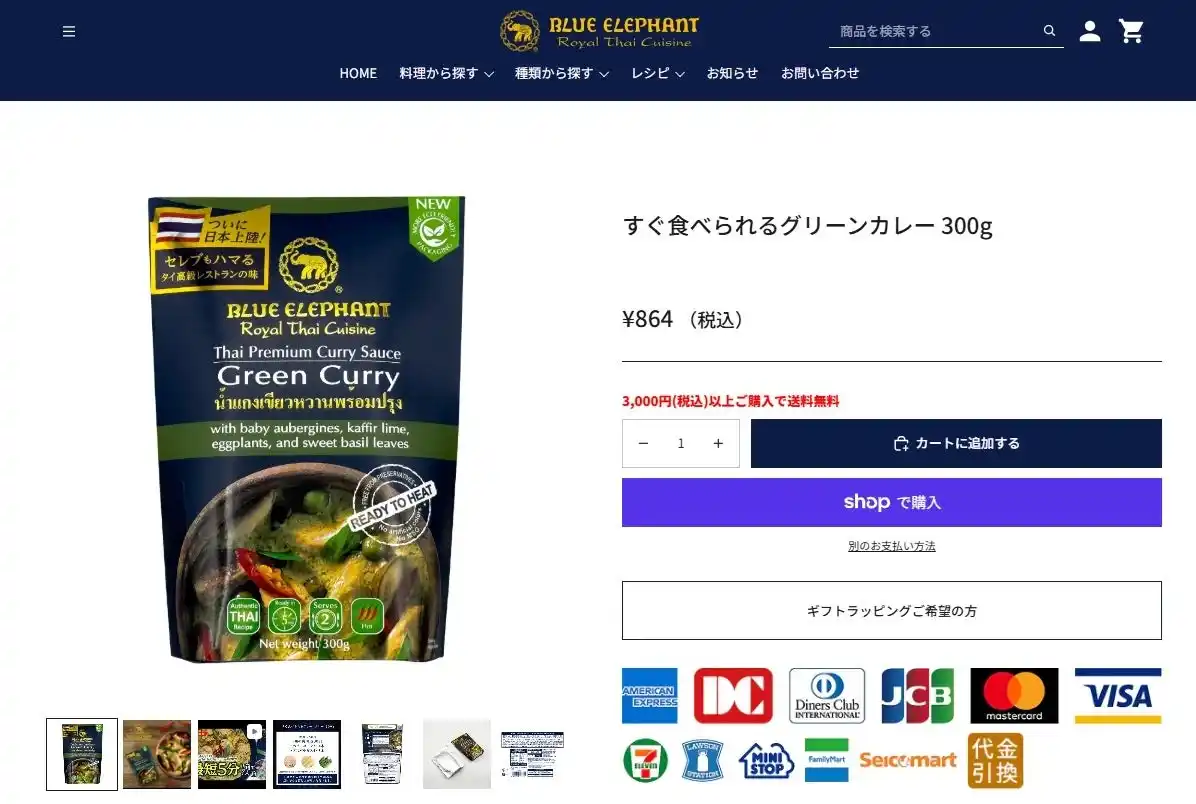Click the search magnifier icon
This screenshot has height=804, width=1196.
(x=1050, y=31)
